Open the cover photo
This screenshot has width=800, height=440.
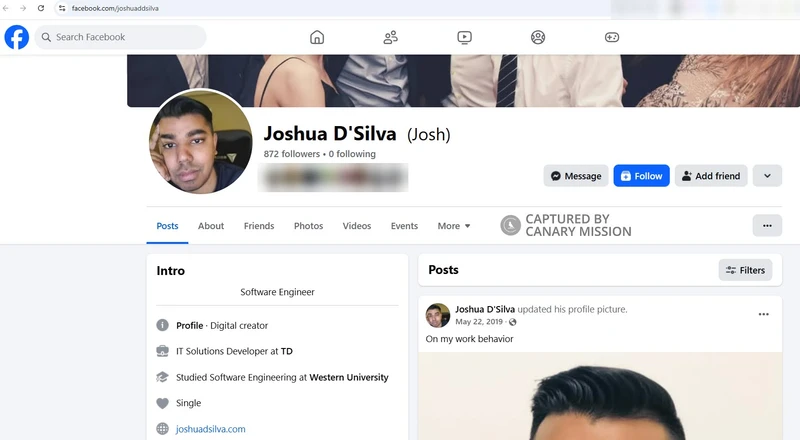pyautogui.click(x=463, y=81)
